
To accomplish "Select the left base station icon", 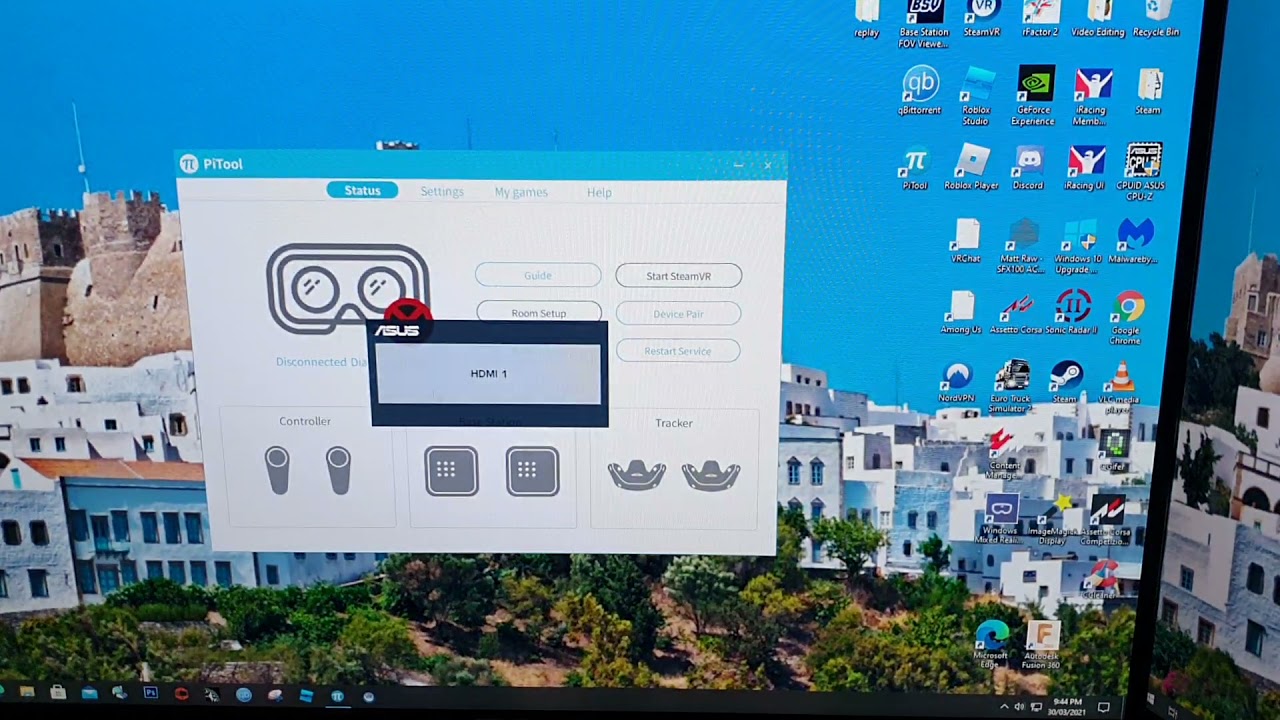I will [x=451, y=471].
